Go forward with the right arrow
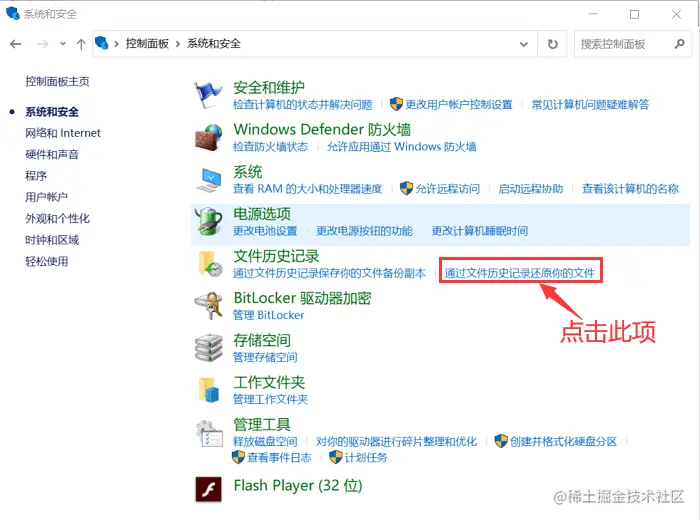The image size is (700, 520). 42,44
